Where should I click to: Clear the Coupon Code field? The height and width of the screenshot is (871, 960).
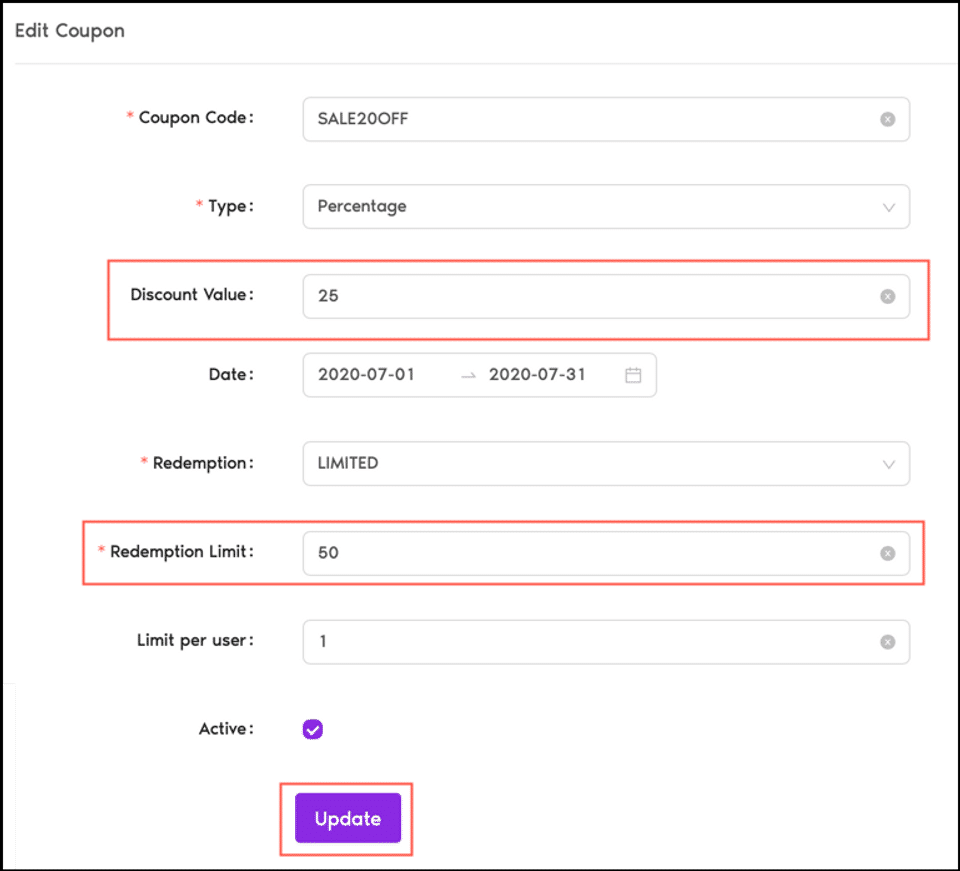[887, 119]
